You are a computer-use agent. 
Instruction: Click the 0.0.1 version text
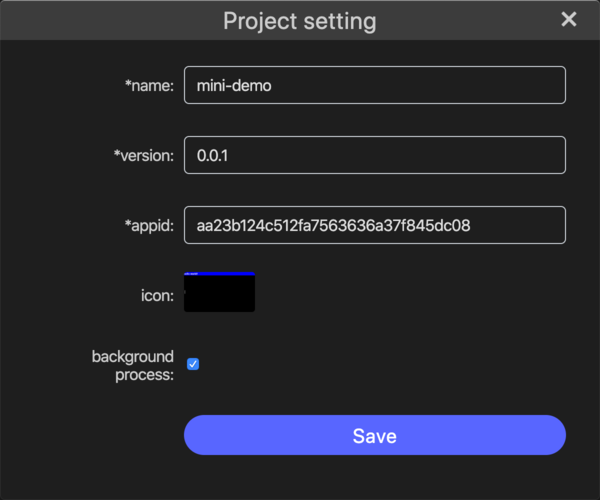click(x=212, y=156)
